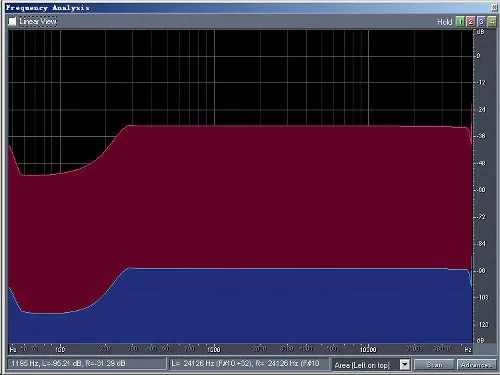This screenshot has width=500, height=375.
Task: Open the Advanced options button
Action: (477, 365)
